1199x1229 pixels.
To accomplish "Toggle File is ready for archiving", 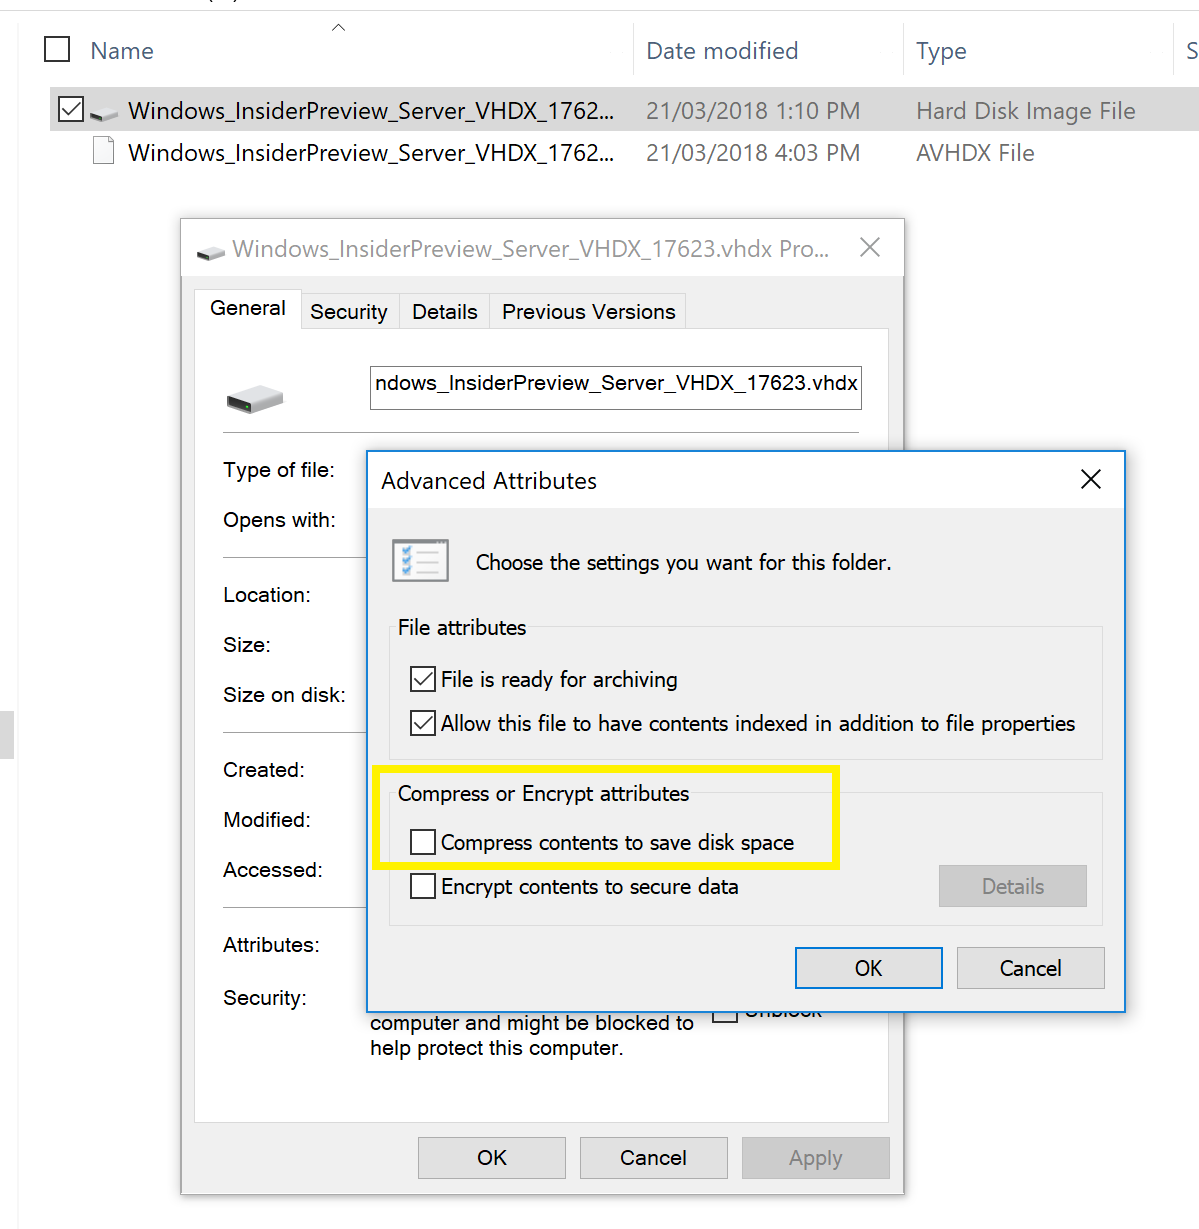I will pyautogui.click(x=423, y=680).
